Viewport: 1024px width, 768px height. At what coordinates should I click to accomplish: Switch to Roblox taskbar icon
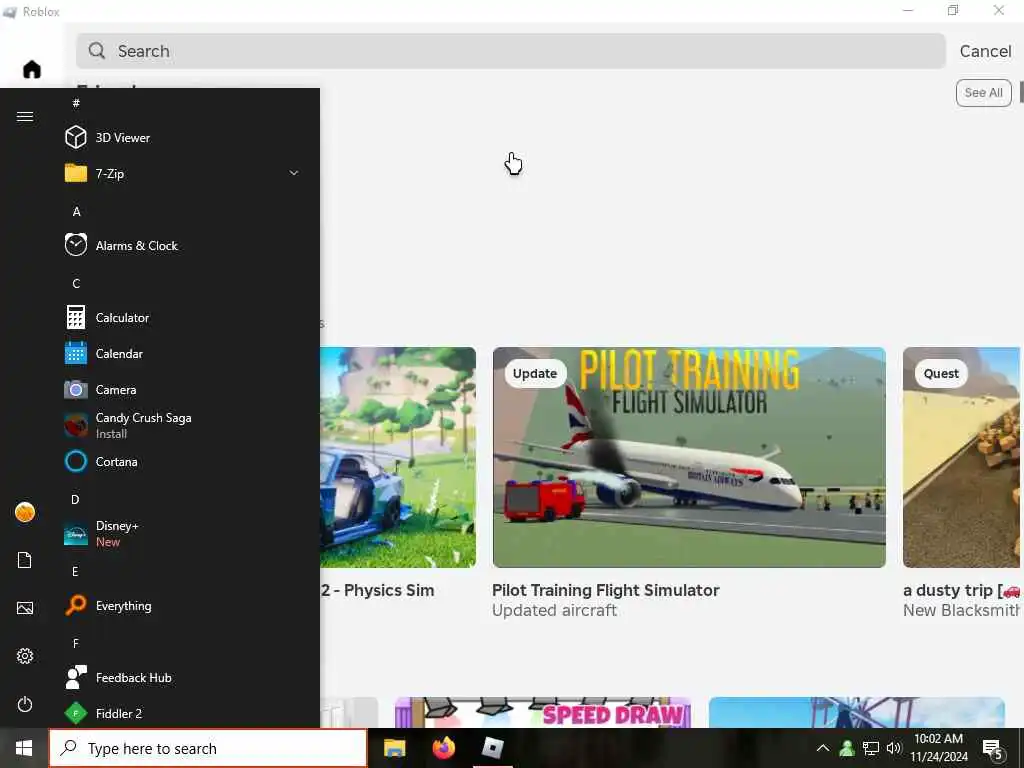click(492, 748)
